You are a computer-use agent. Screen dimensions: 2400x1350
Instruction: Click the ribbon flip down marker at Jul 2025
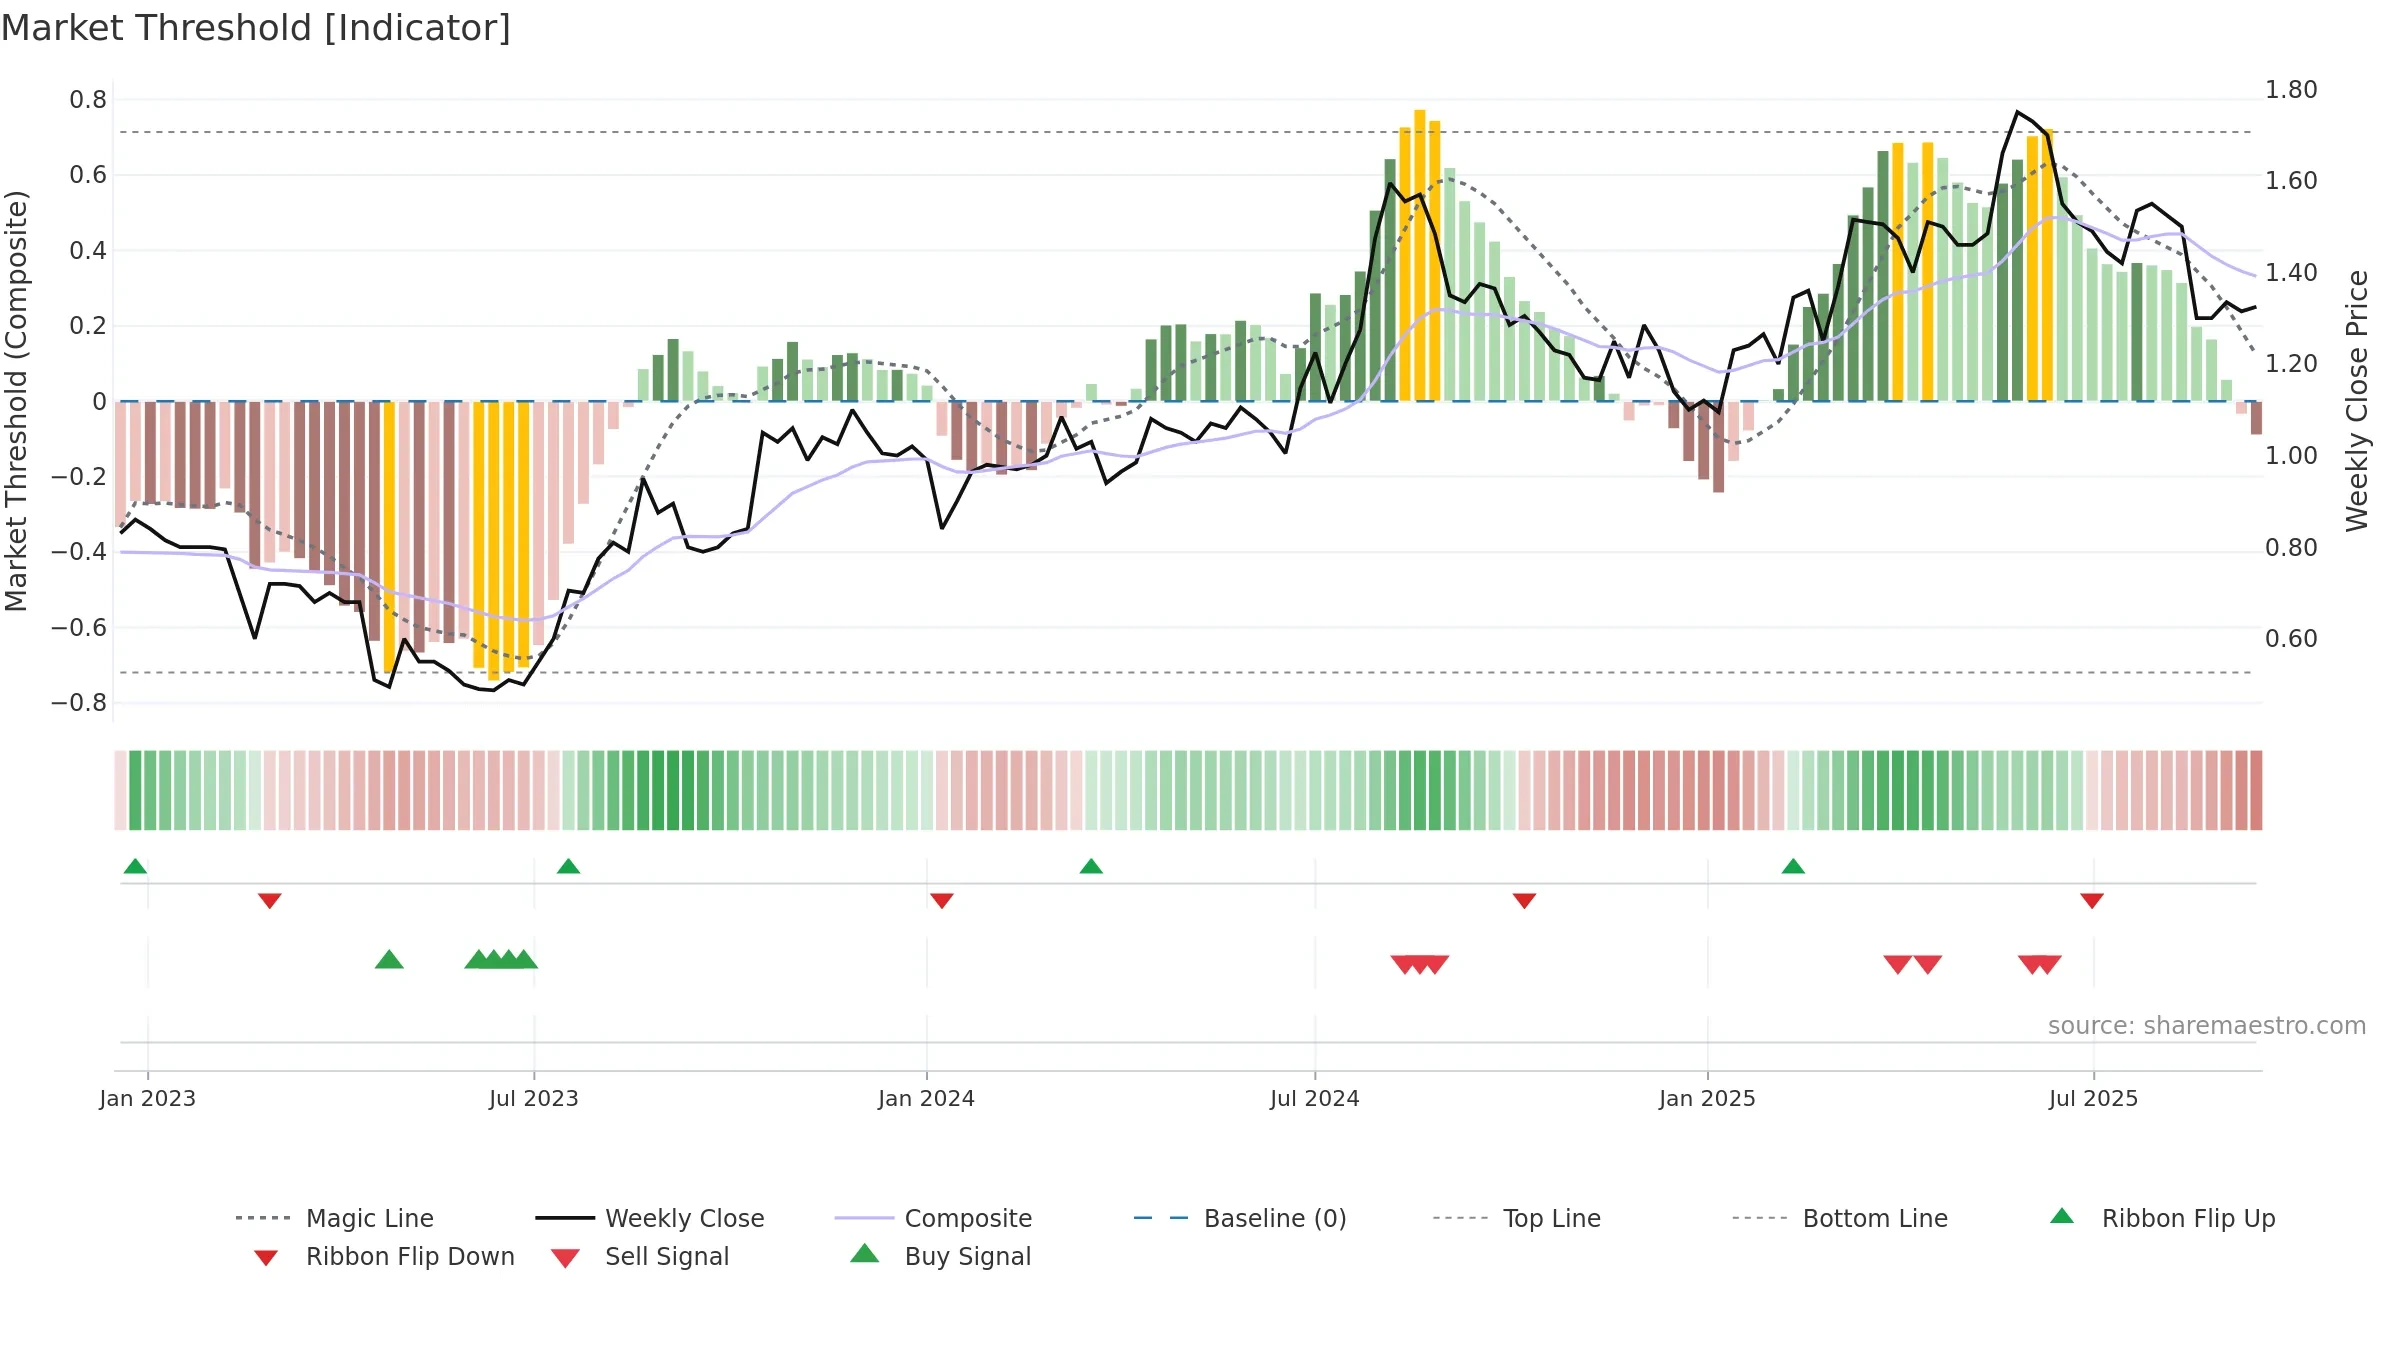tap(2092, 901)
